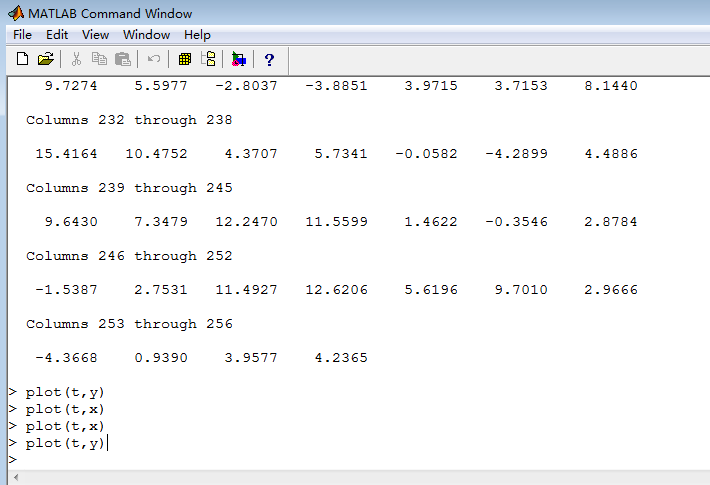
Task: Click the Undo arrow icon
Action: click(x=154, y=59)
